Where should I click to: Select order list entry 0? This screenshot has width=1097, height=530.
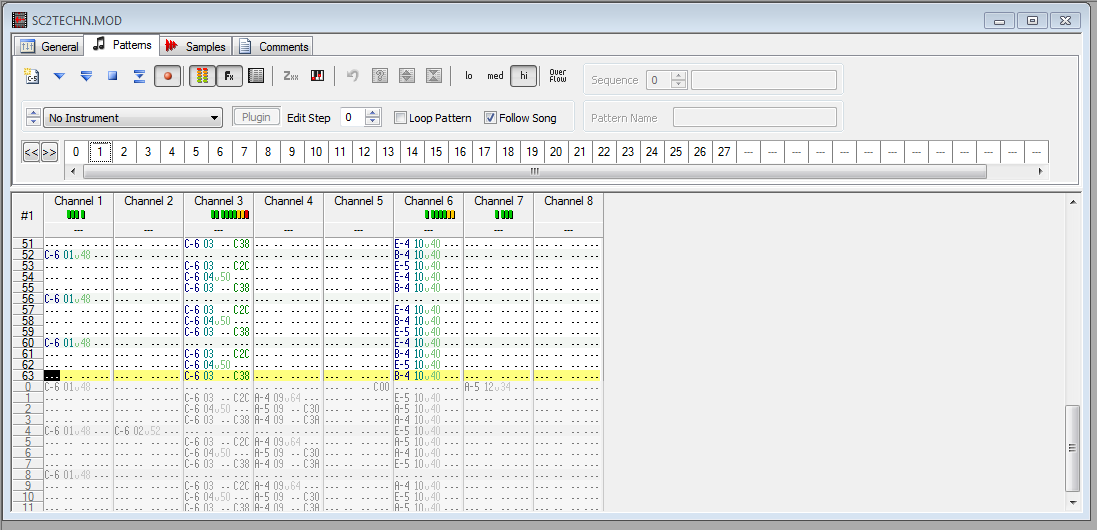click(76, 152)
